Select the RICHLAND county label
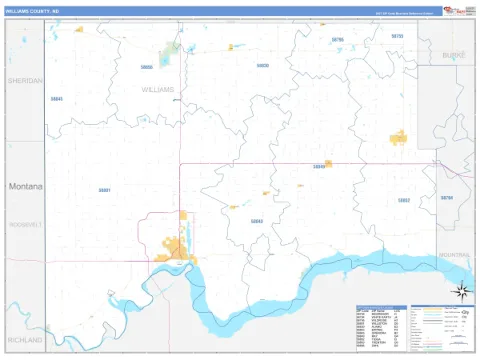This screenshot has width=480, height=360. click(x=25, y=340)
